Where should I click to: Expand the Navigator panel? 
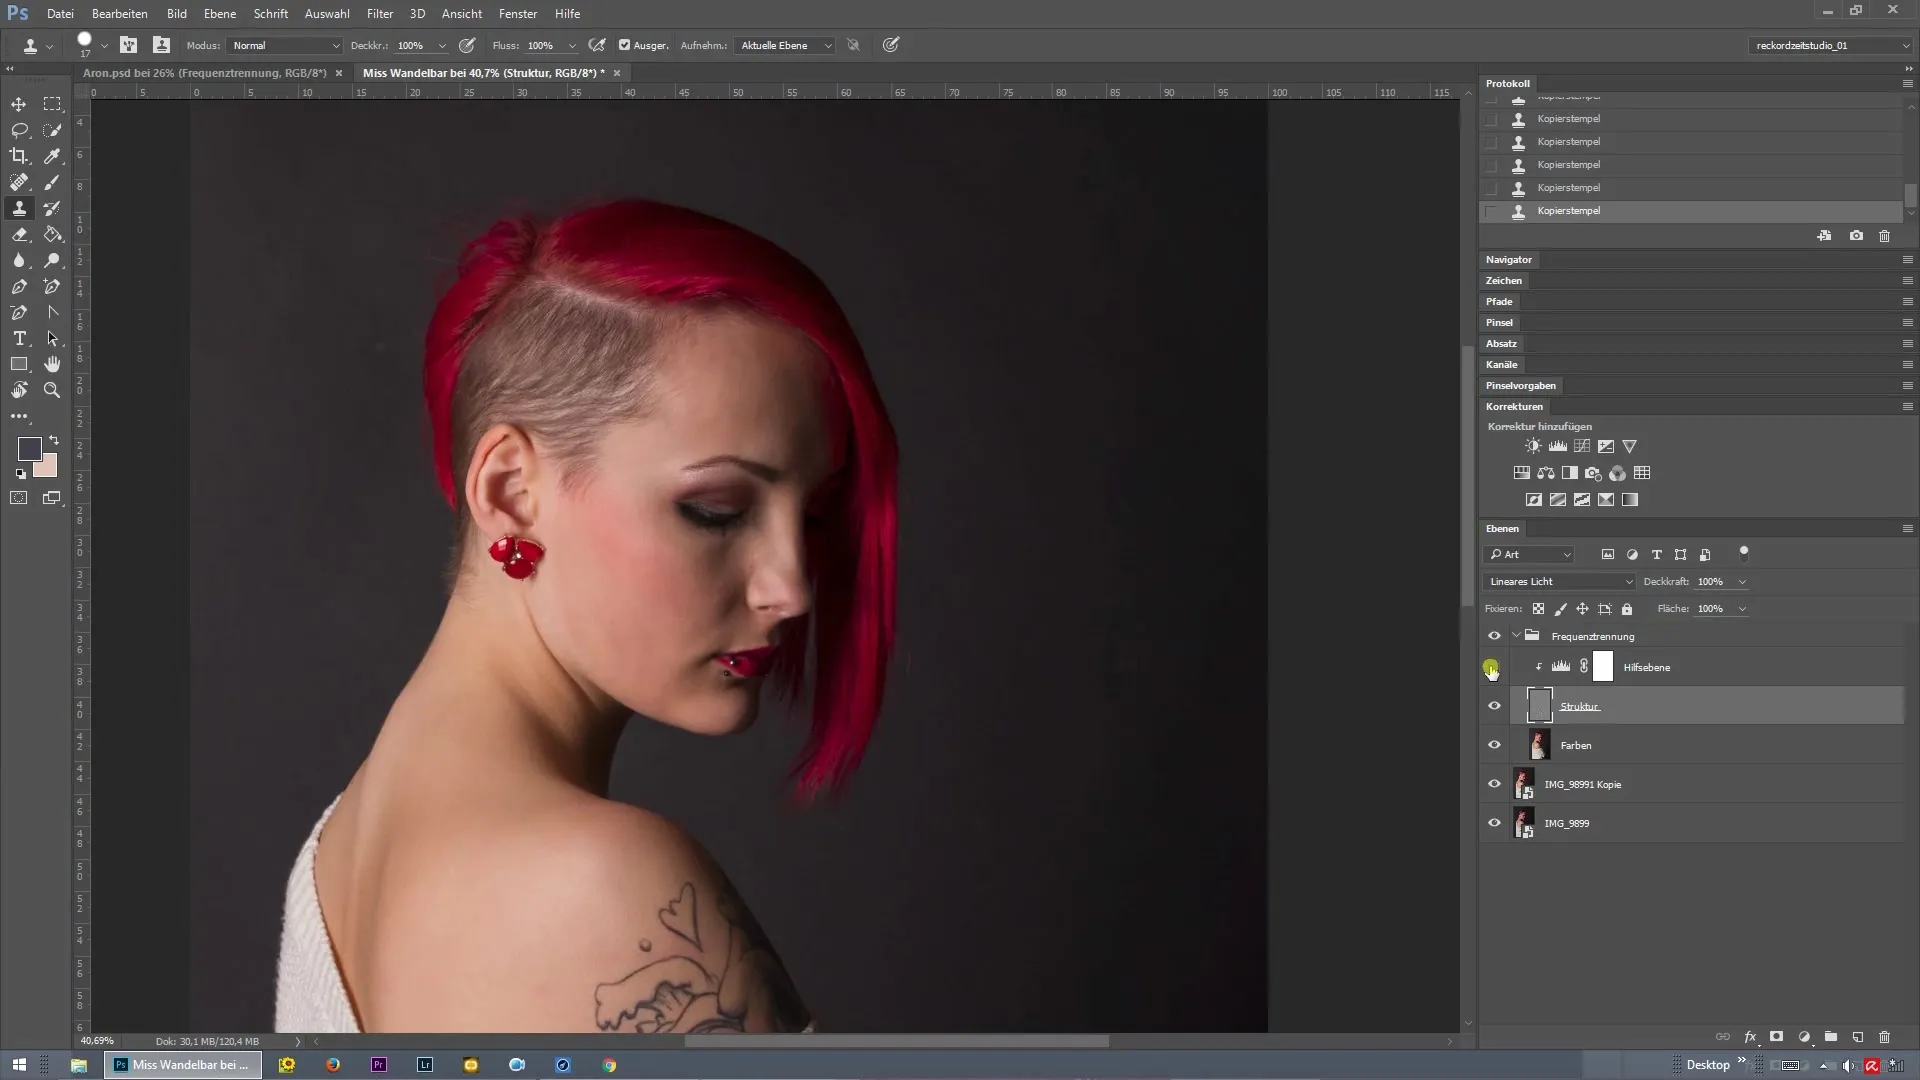click(1508, 260)
